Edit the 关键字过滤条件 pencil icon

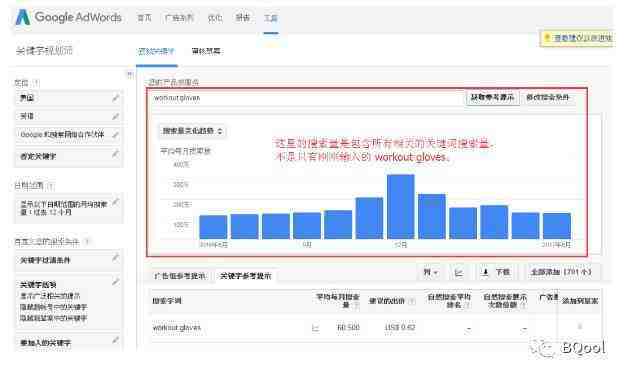pyautogui.click(x=115, y=258)
